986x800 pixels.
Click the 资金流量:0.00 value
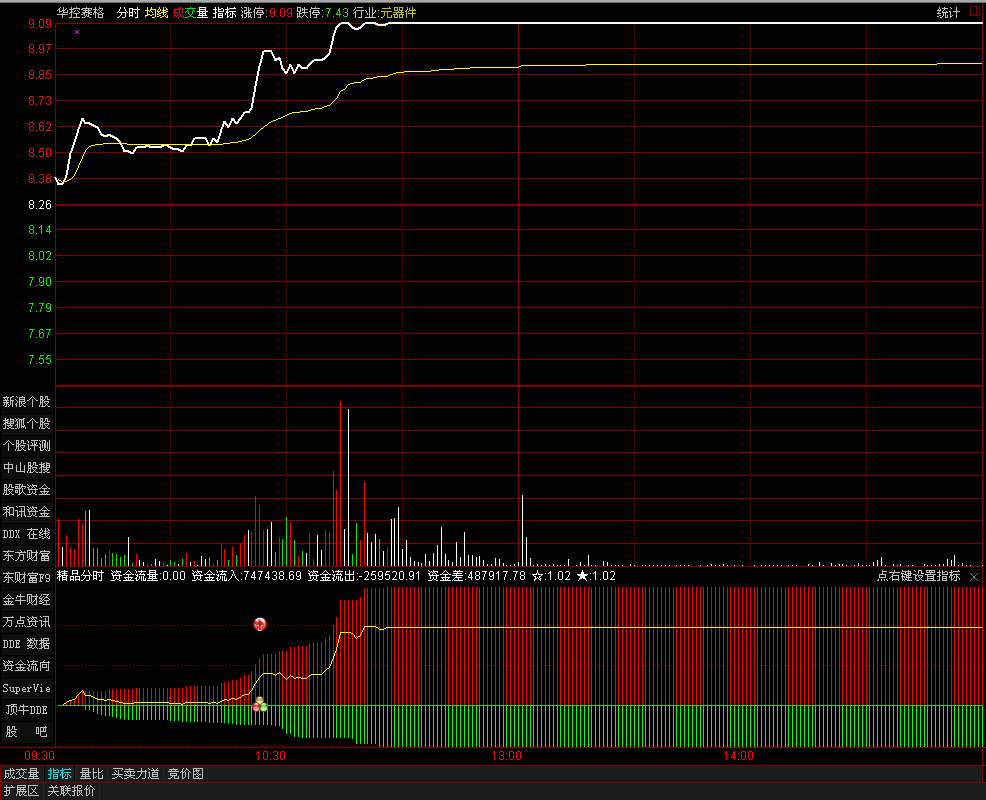(148, 576)
